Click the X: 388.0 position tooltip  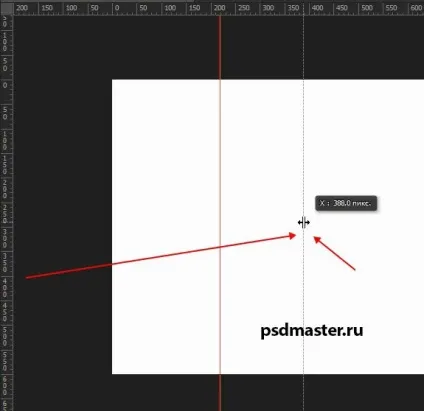[x=346, y=203]
